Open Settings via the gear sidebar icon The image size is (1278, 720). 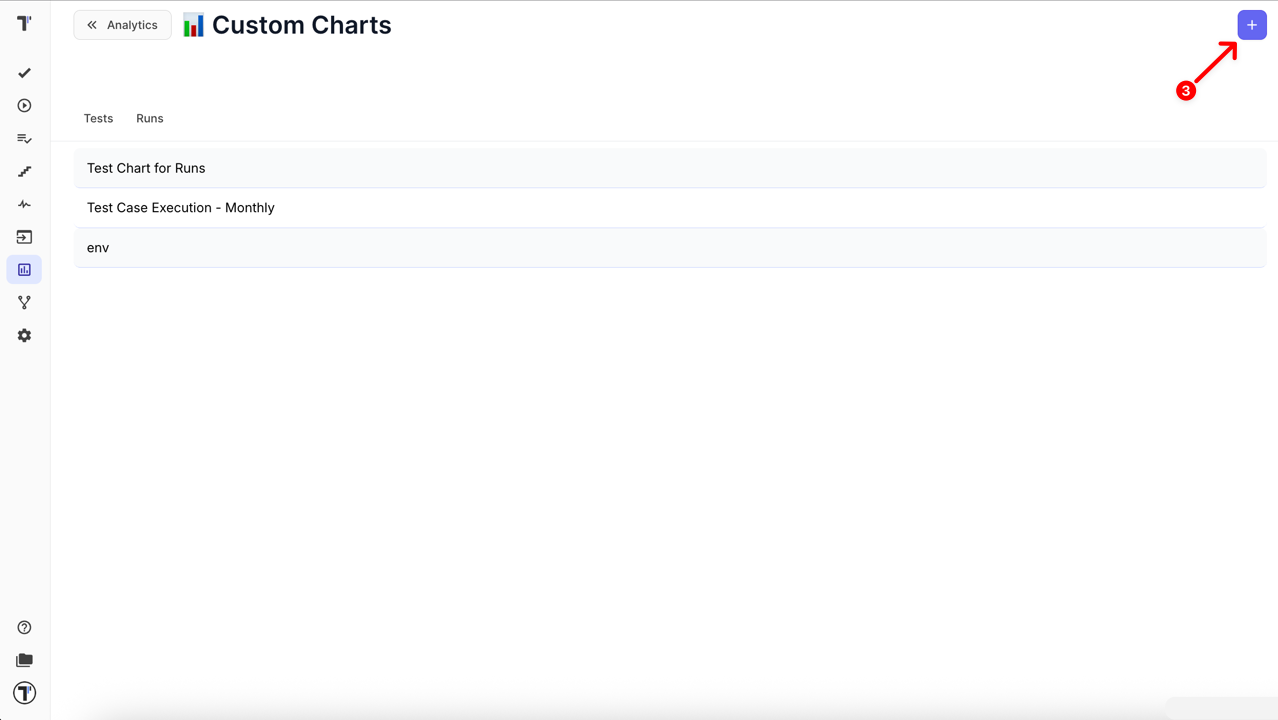[x=24, y=336]
